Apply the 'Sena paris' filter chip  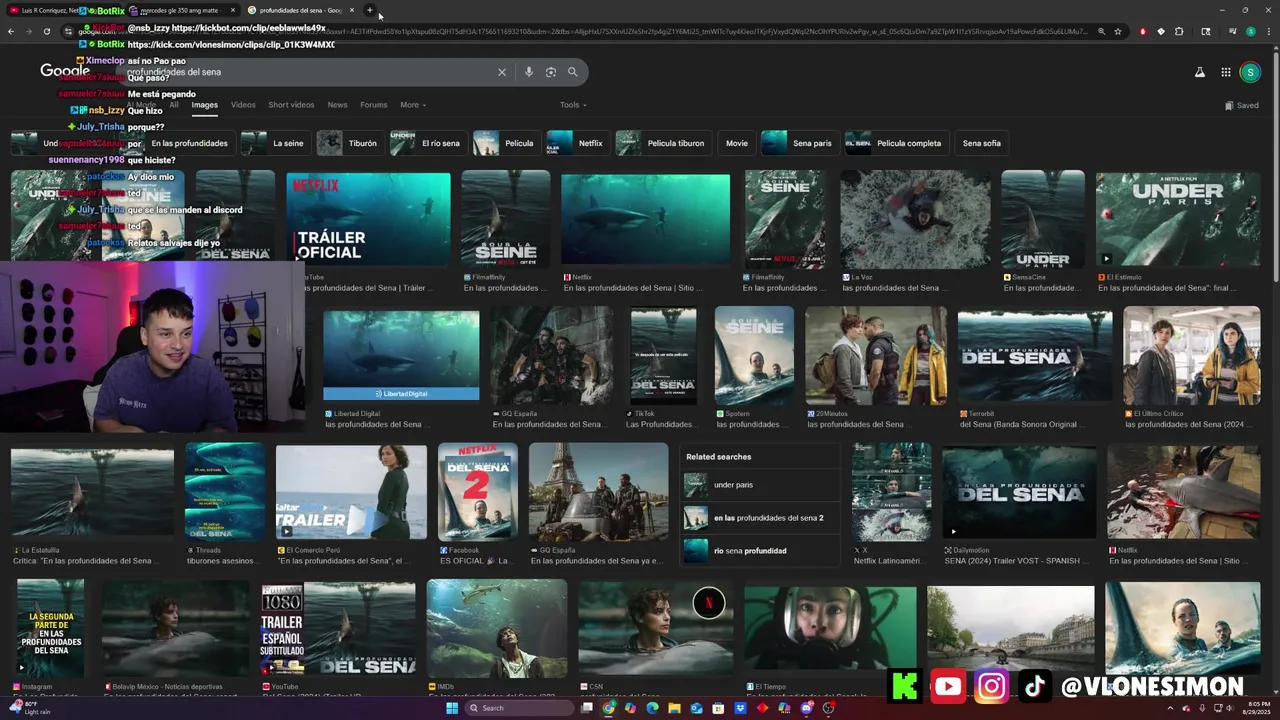click(x=800, y=143)
